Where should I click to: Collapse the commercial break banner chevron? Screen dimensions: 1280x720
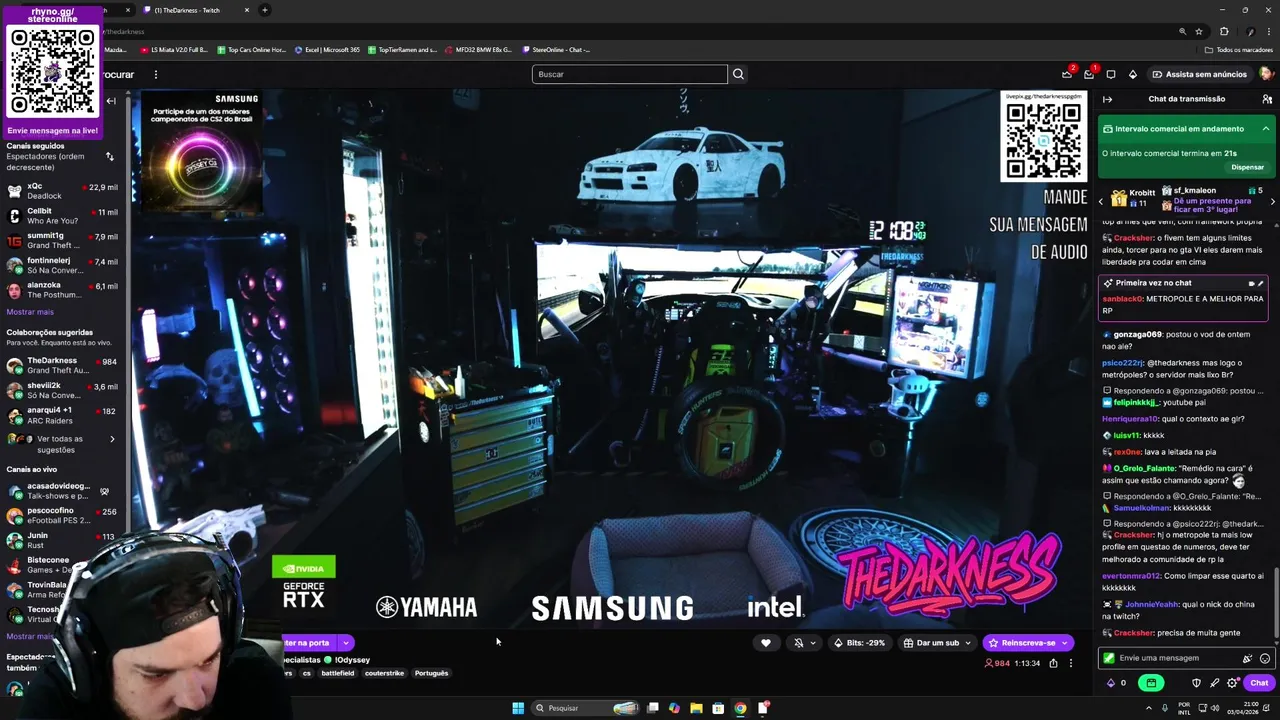coord(1265,129)
